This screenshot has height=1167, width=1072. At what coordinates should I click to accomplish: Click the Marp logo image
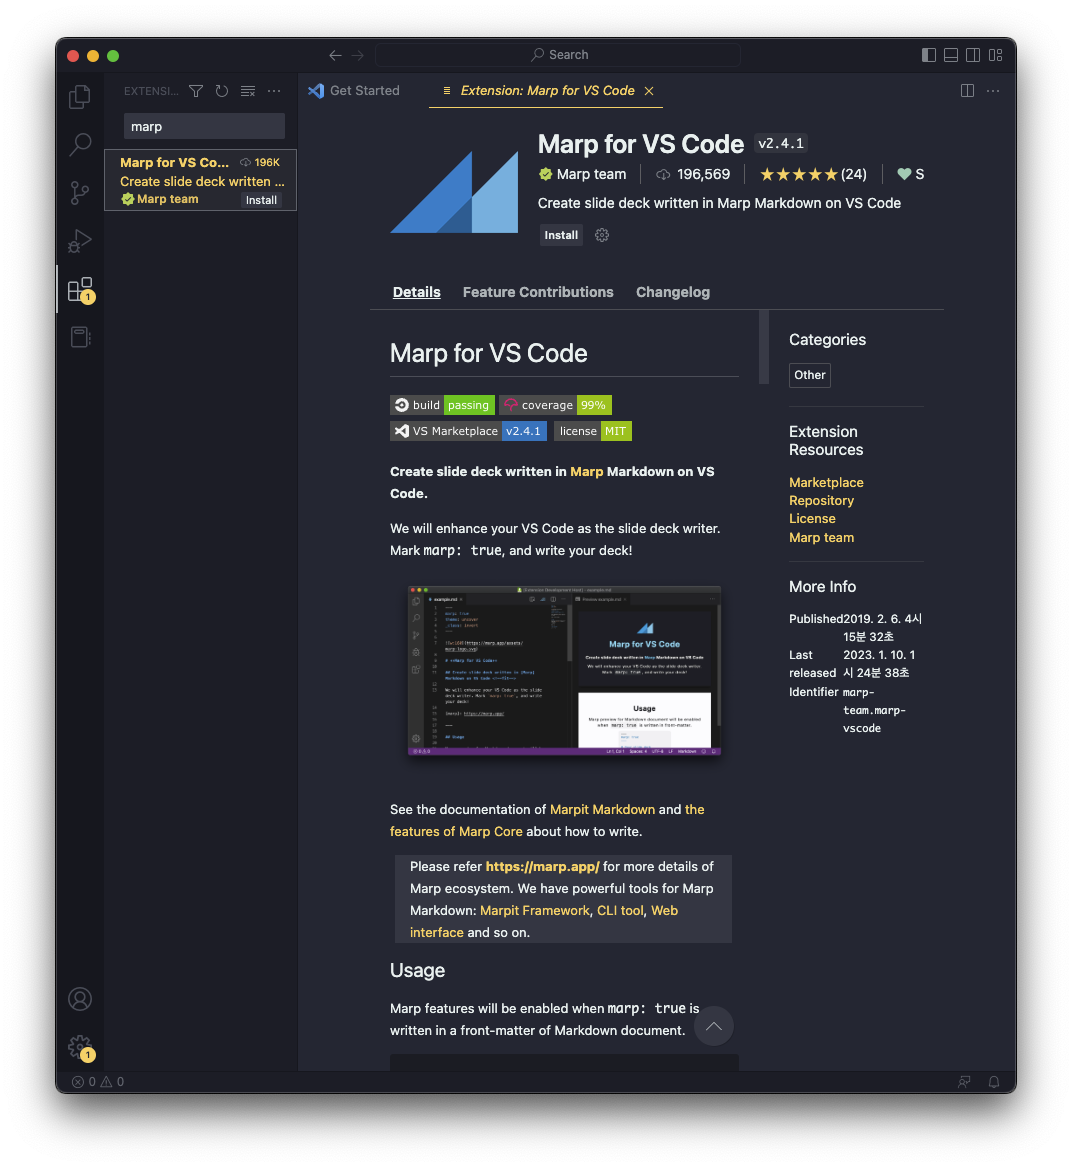(x=454, y=192)
